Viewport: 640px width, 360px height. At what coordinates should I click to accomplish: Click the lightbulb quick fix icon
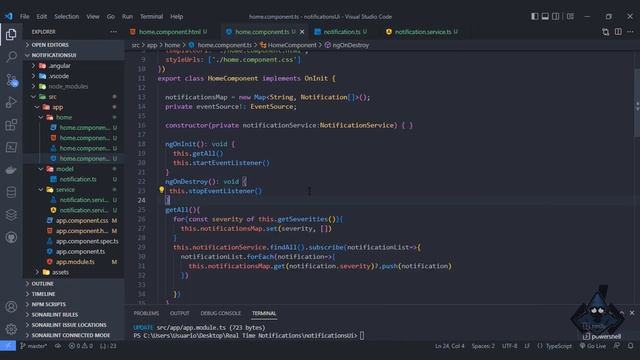click(x=162, y=190)
